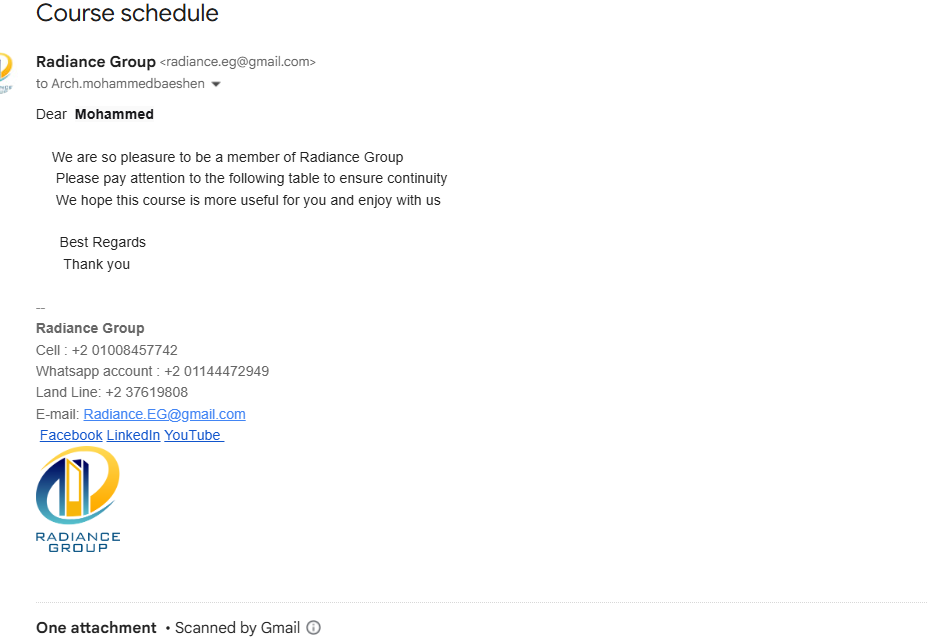Open the YouTube link in signature
The image size is (928, 639).
tap(193, 435)
